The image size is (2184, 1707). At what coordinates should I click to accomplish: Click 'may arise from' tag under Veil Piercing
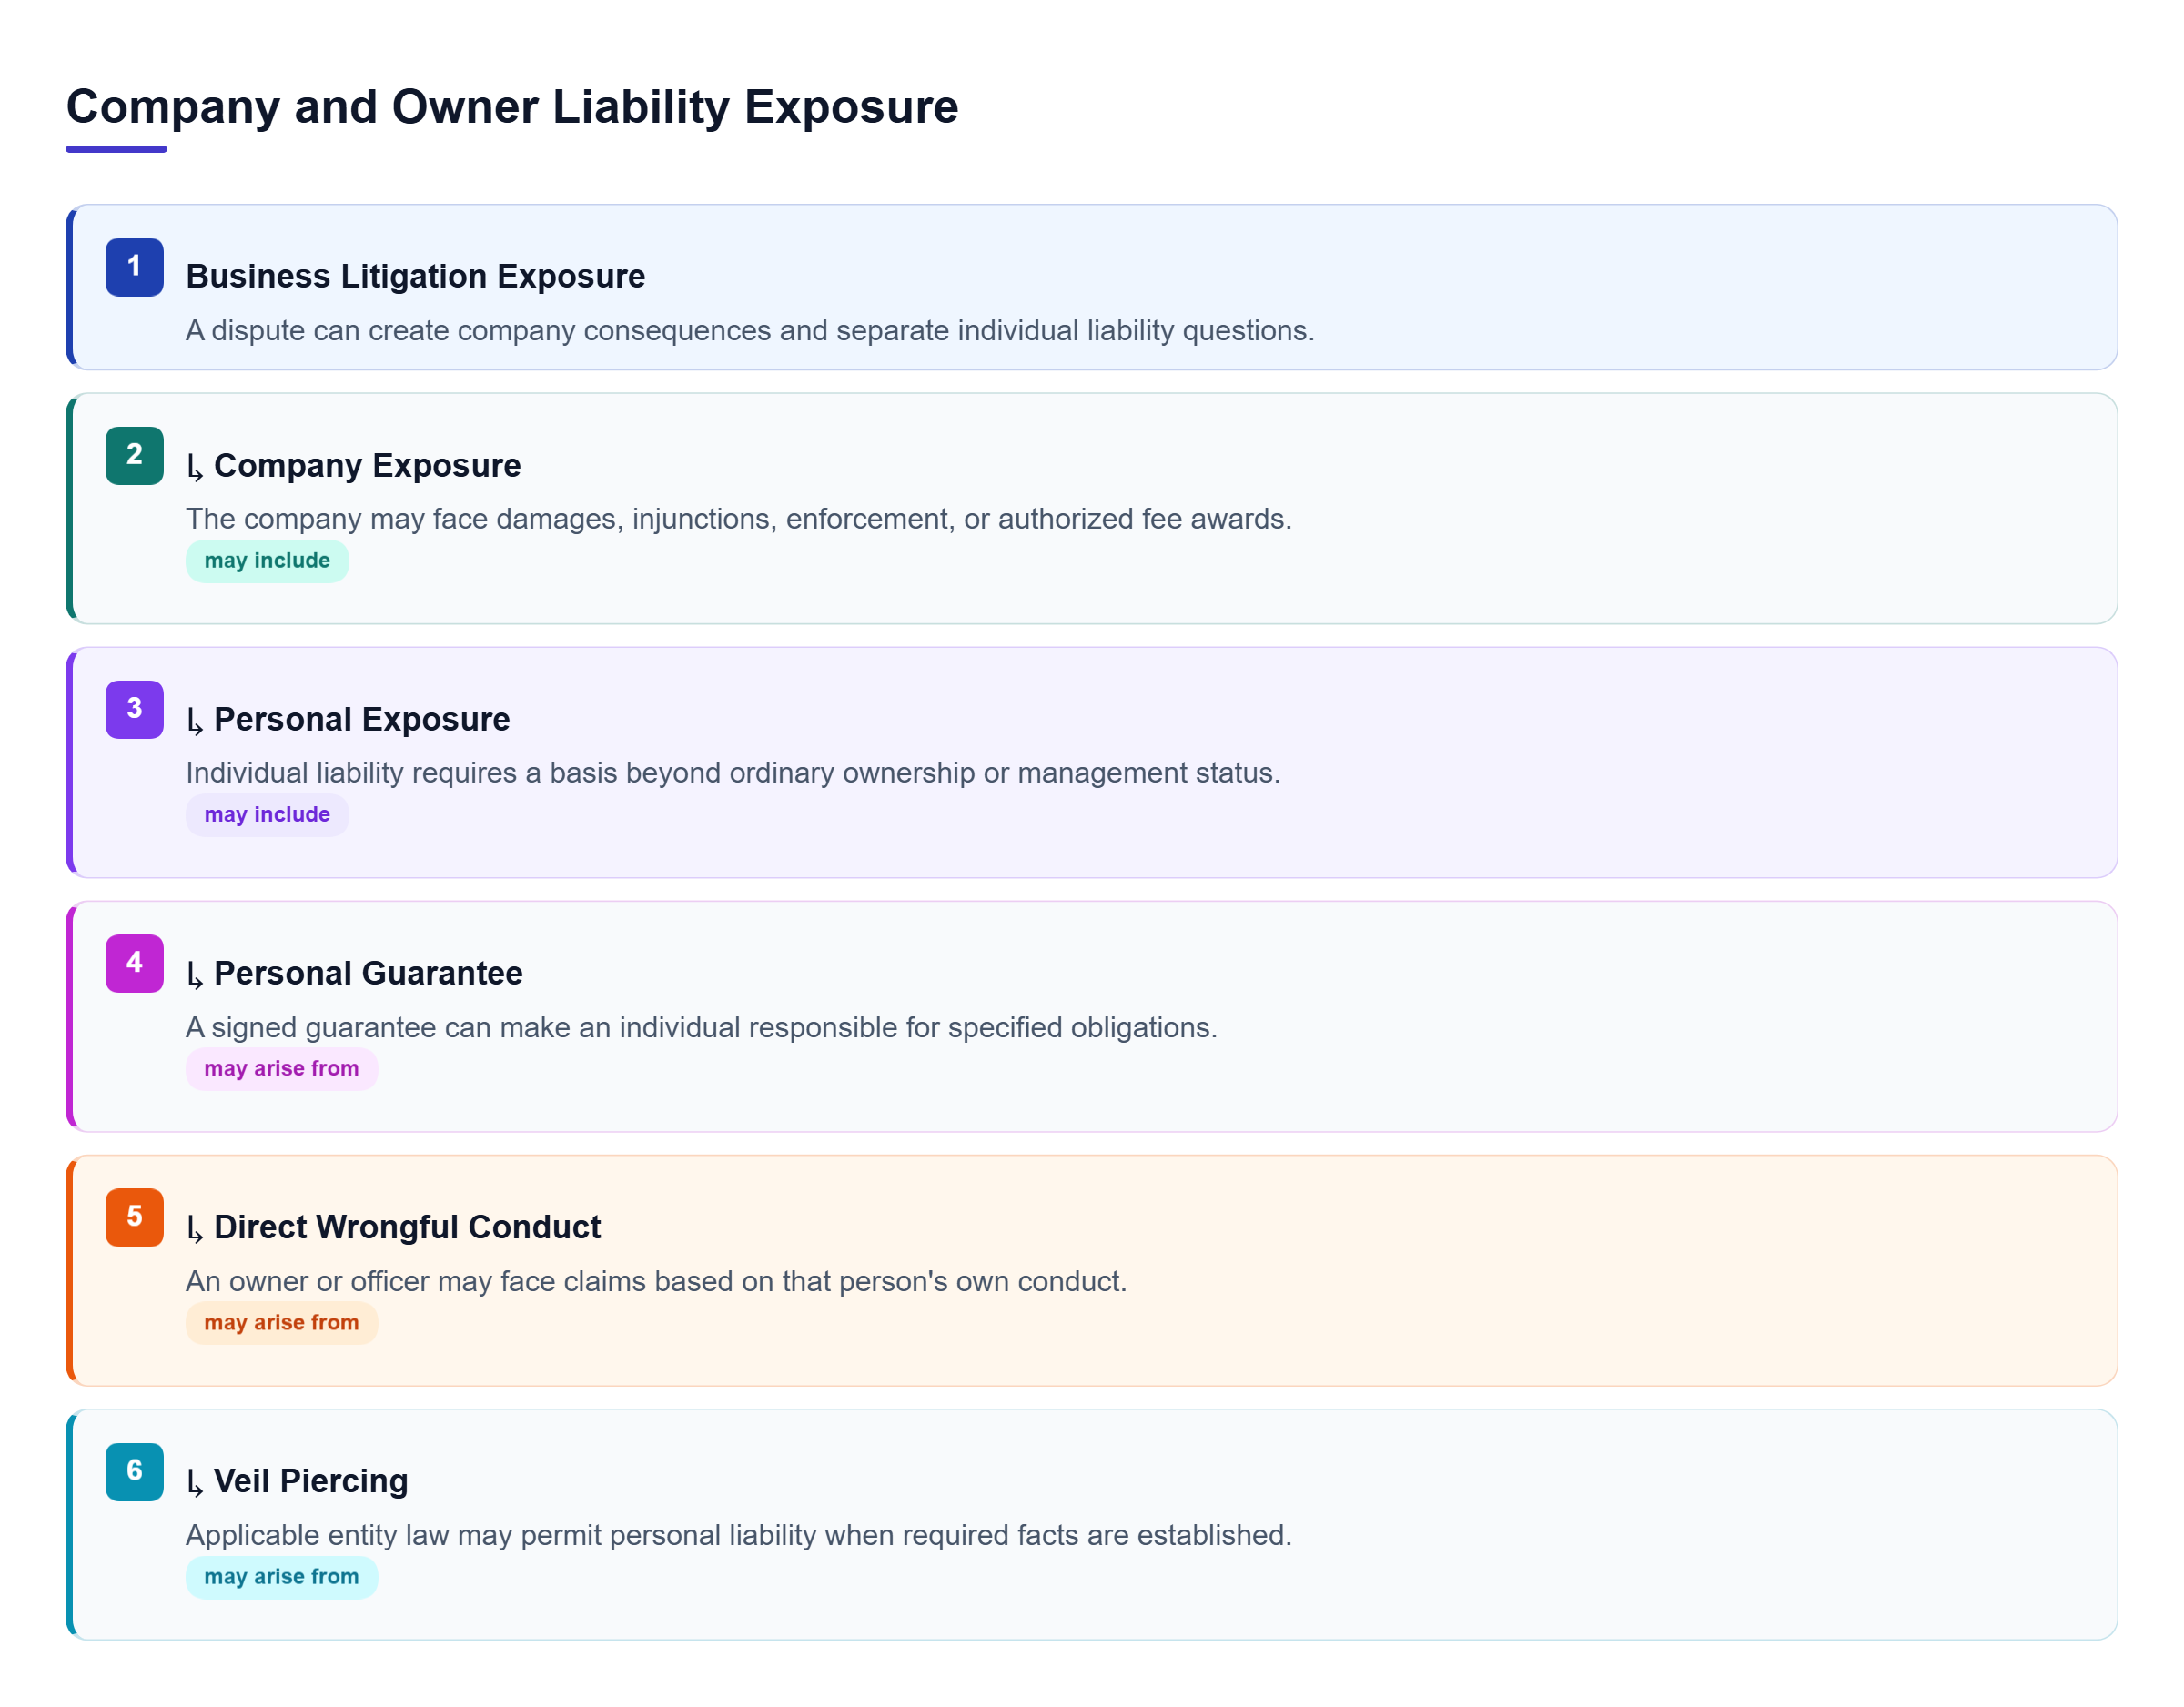click(x=282, y=1577)
